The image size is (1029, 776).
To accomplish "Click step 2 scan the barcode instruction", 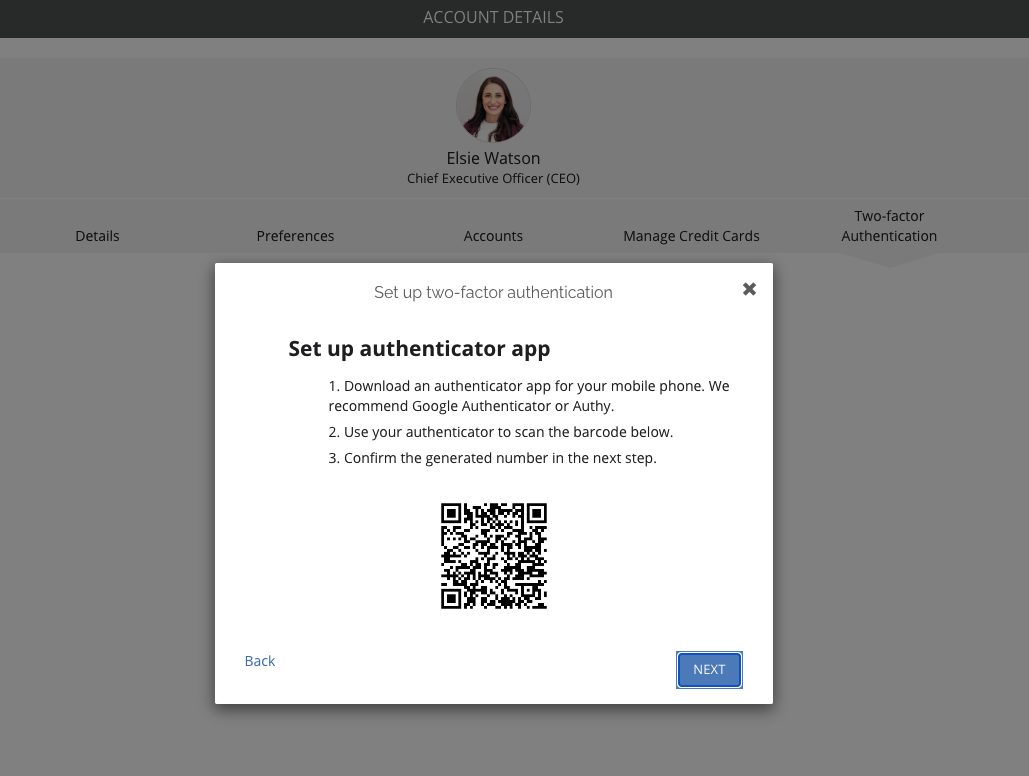I will pyautogui.click(x=501, y=432).
